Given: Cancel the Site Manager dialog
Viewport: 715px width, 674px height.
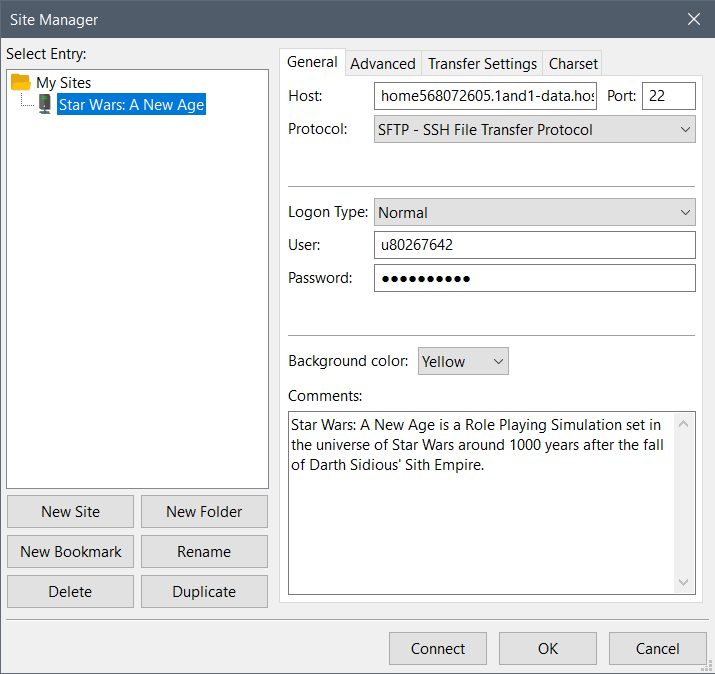Looking at the screenshot, I should (658, 648).
